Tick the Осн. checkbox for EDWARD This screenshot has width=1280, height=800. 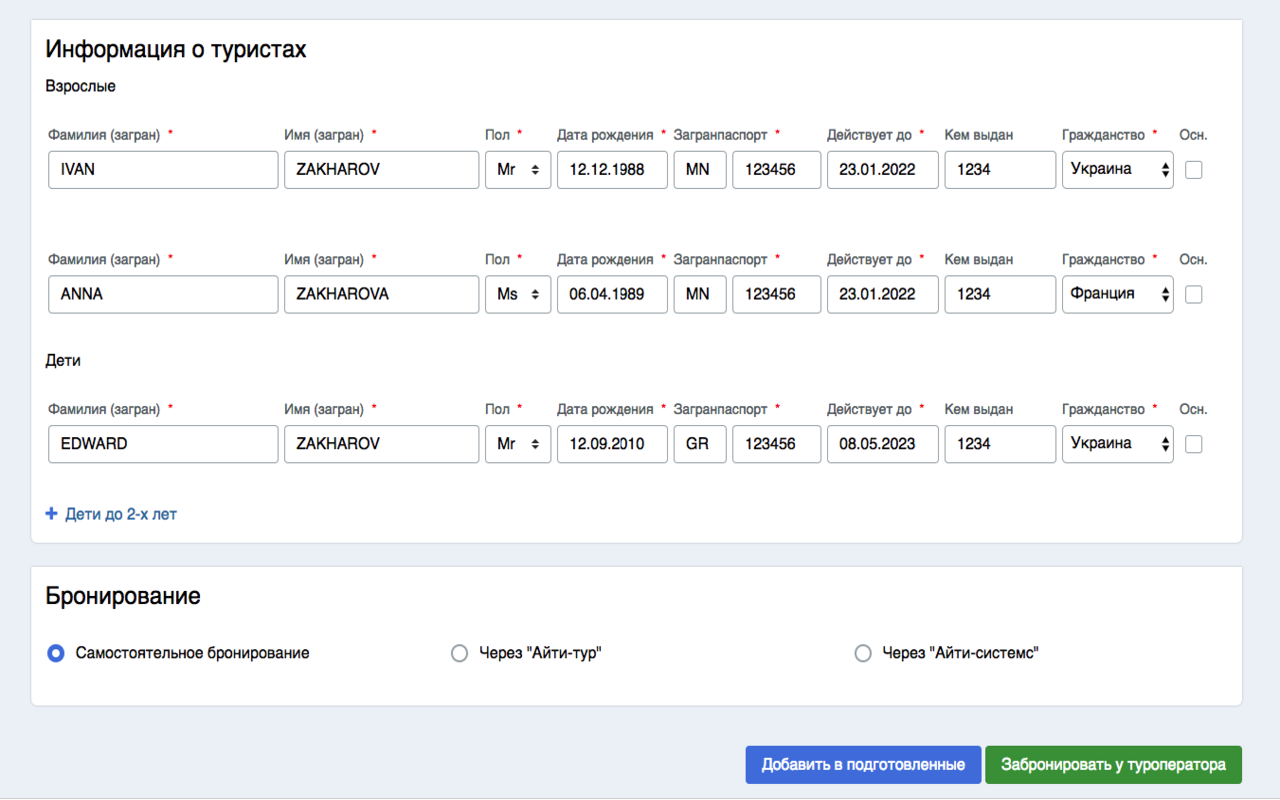1193,445
